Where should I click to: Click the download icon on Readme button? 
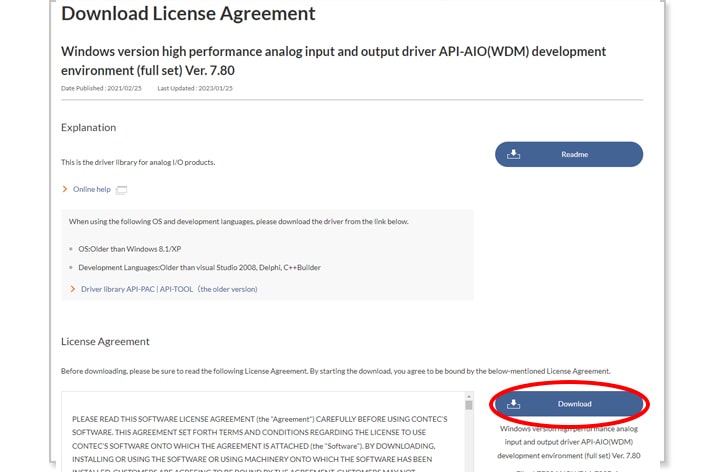(514, 154)
